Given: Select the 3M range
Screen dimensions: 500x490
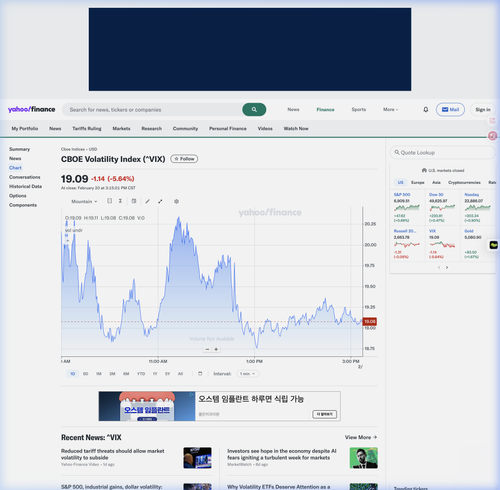Looking at the screenshot, I should (112, 374).
